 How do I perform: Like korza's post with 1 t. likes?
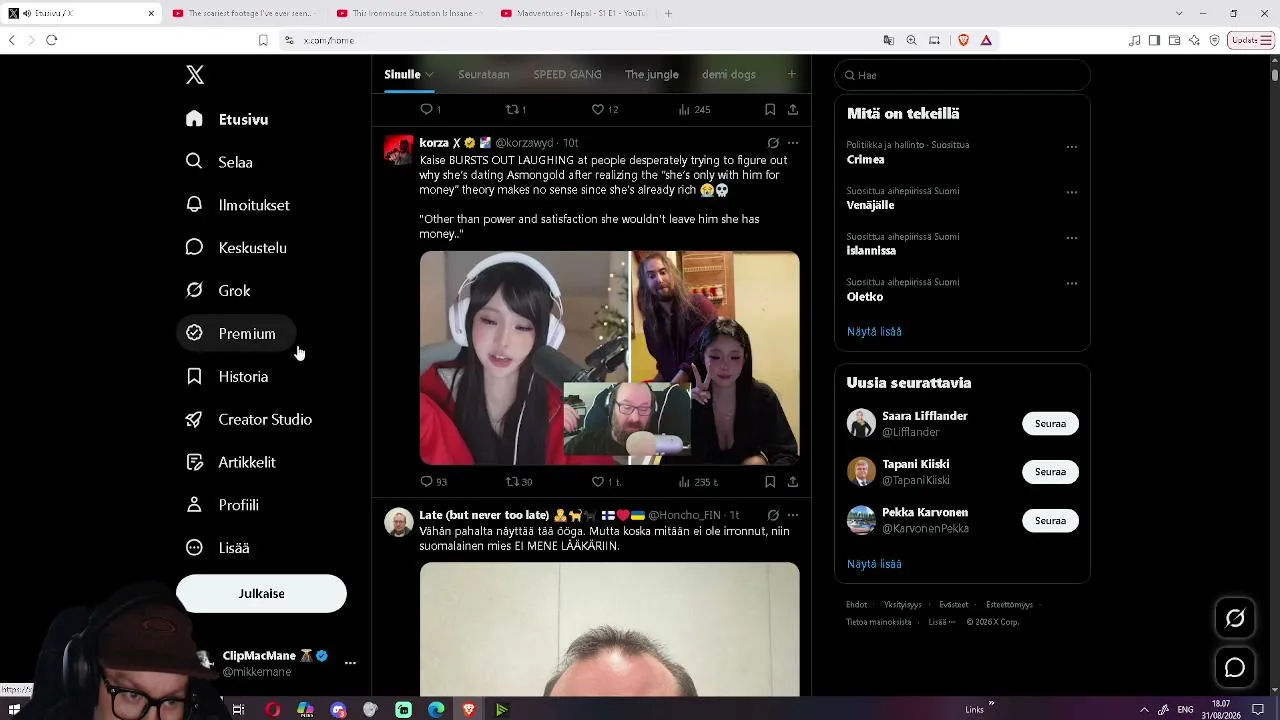tap(606, 482)
